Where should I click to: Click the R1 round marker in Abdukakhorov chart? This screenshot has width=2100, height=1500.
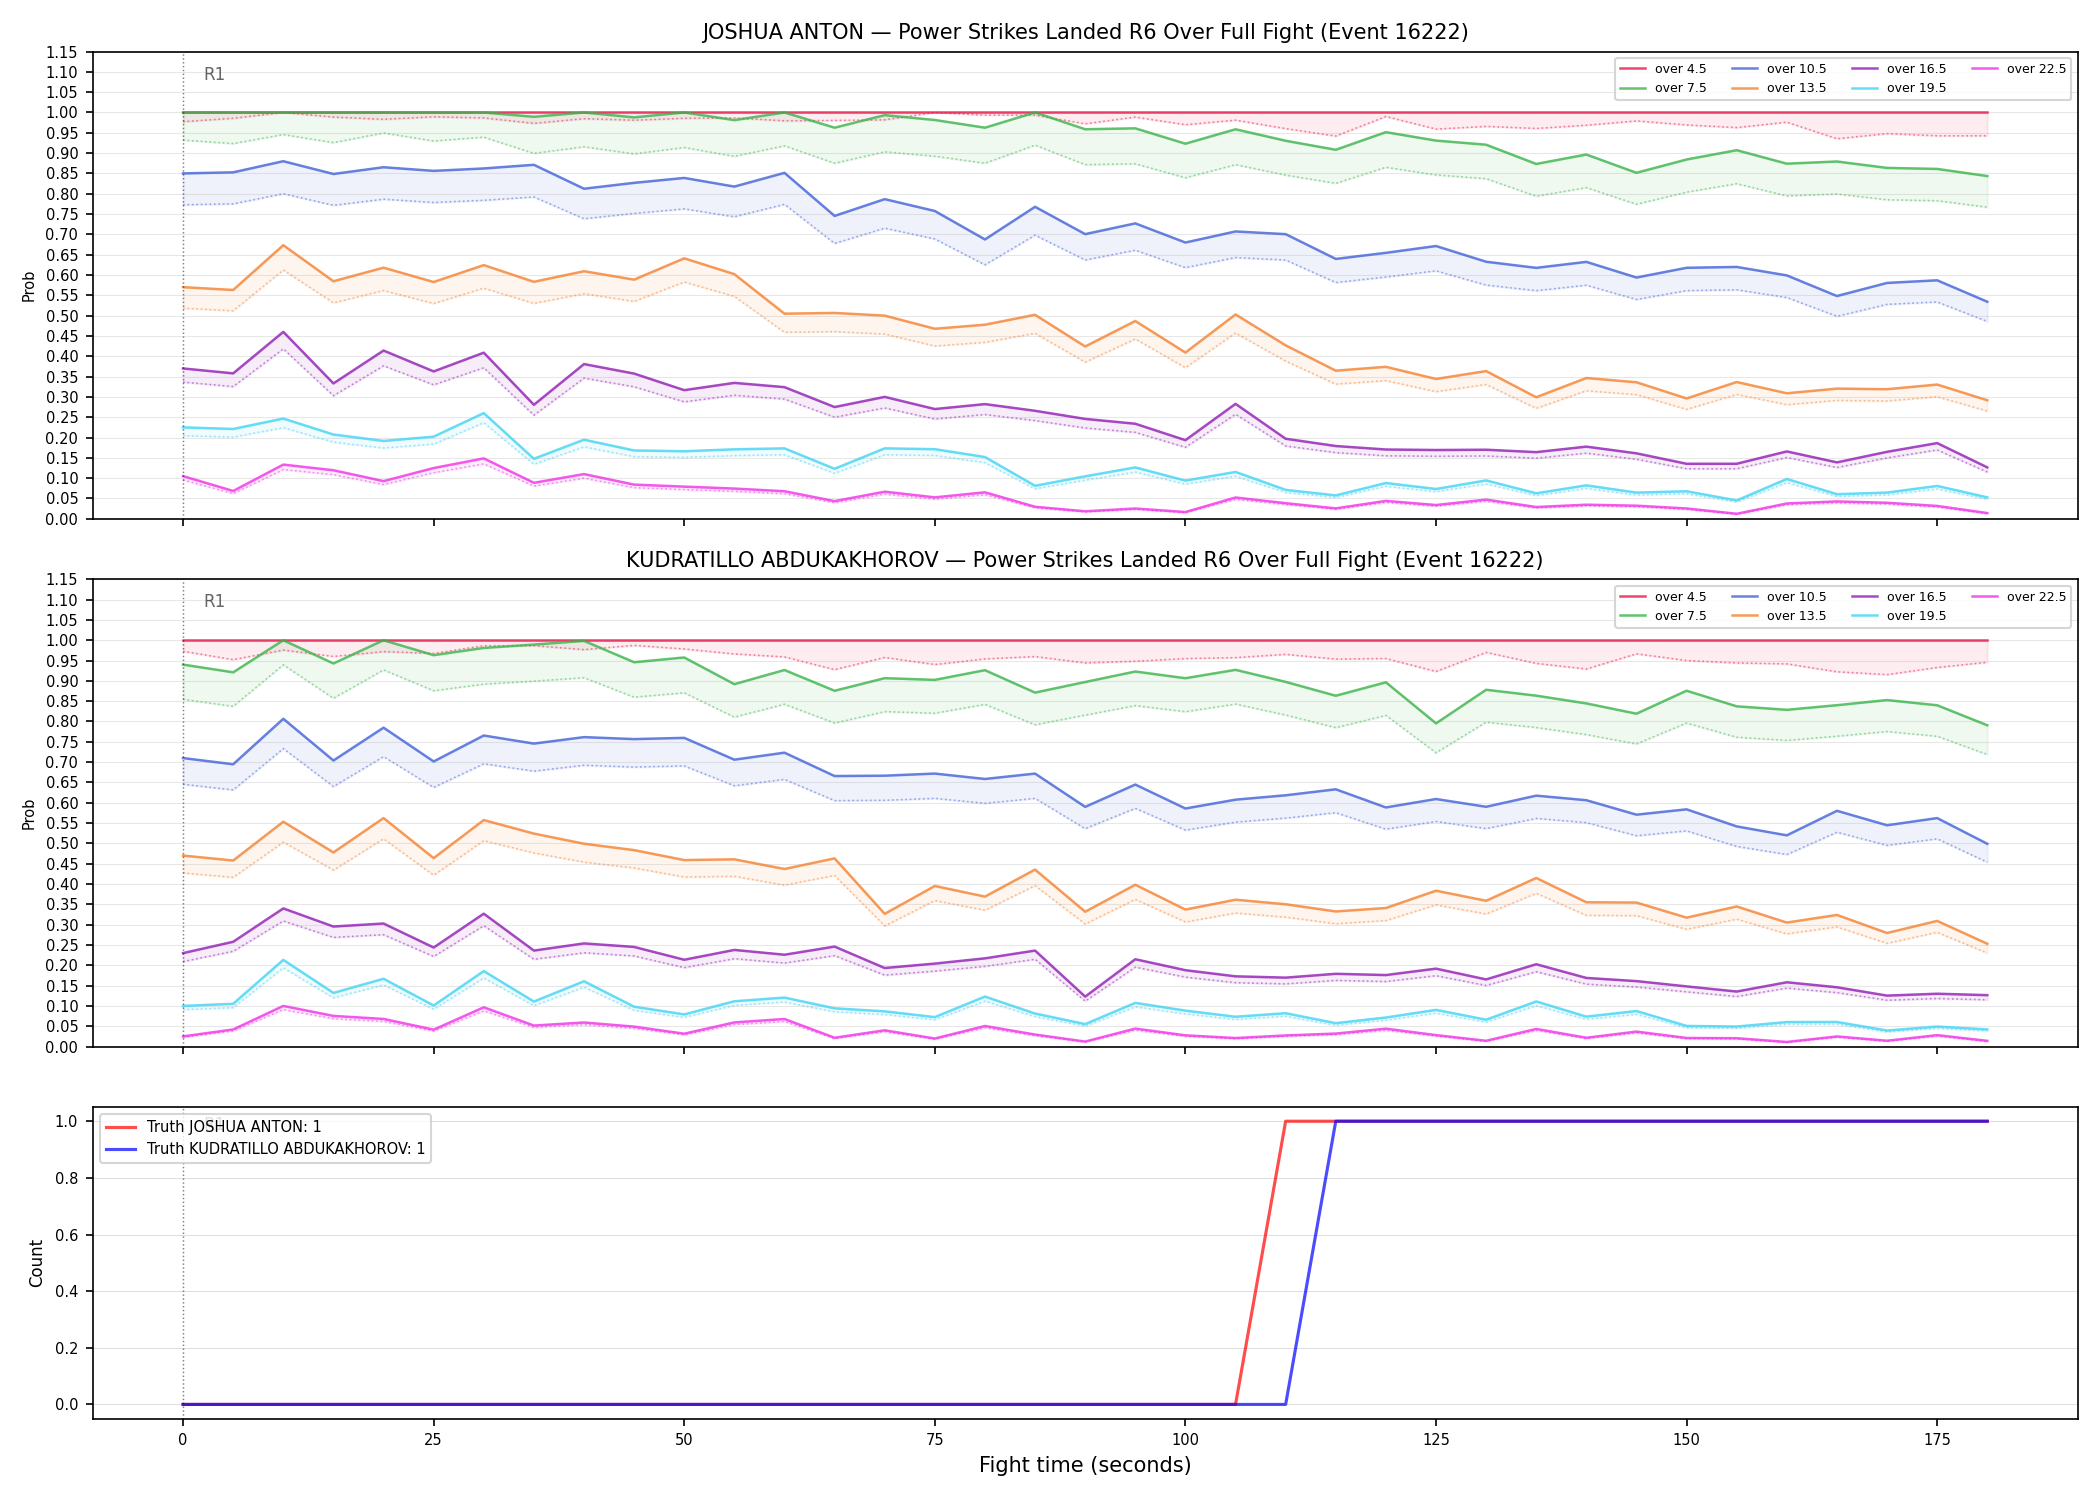point(214,601)
